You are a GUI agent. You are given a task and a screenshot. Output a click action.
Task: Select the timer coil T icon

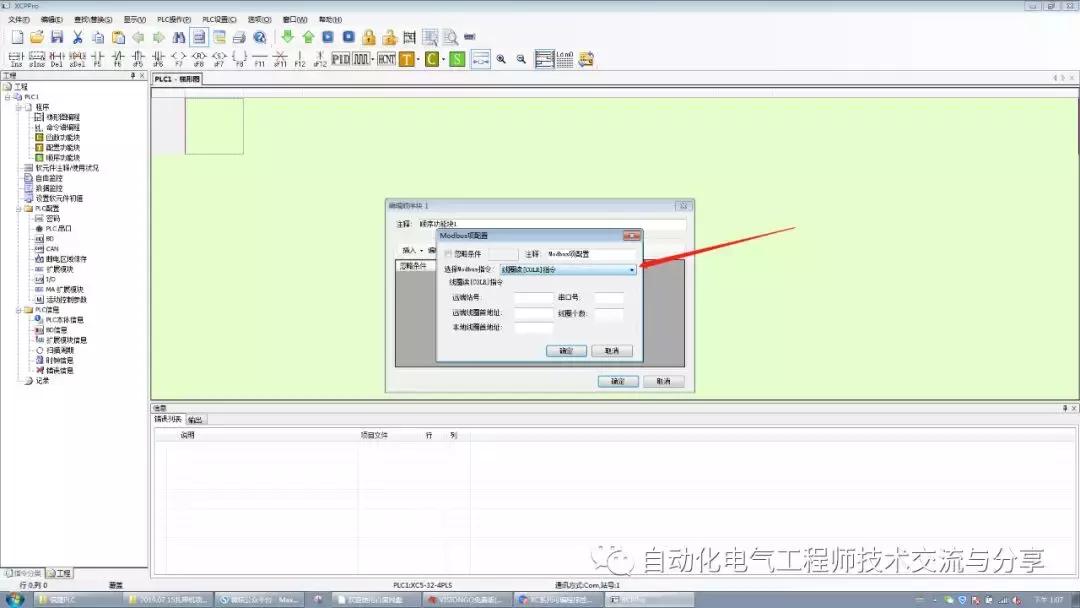(407, 58)
